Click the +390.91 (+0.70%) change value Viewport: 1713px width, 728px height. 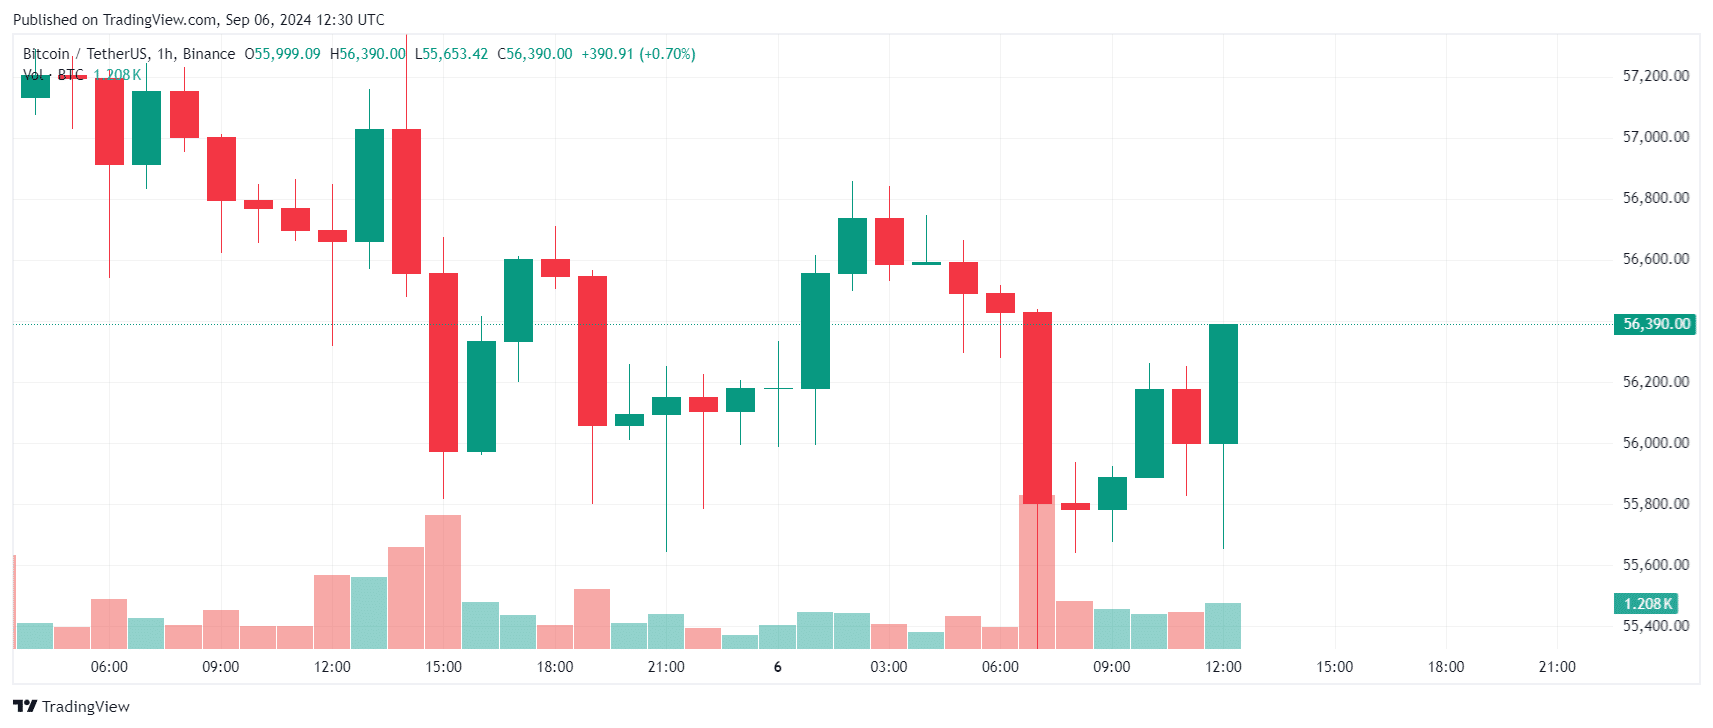click(x=638, y=54)
